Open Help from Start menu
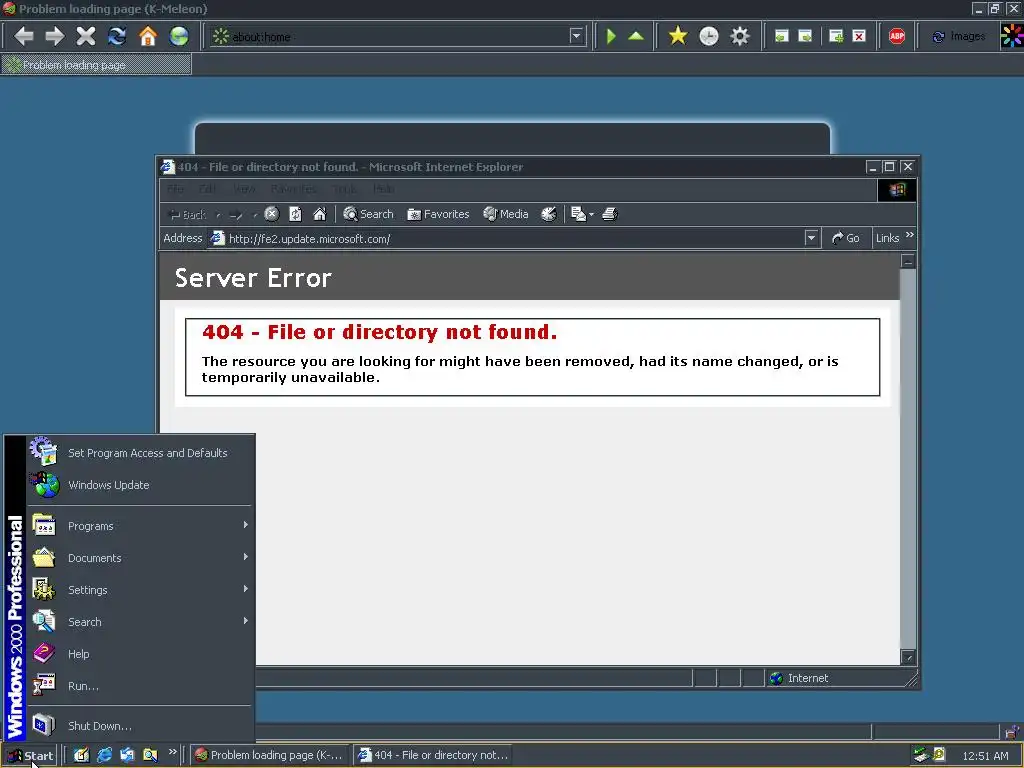 pos(139,654)
